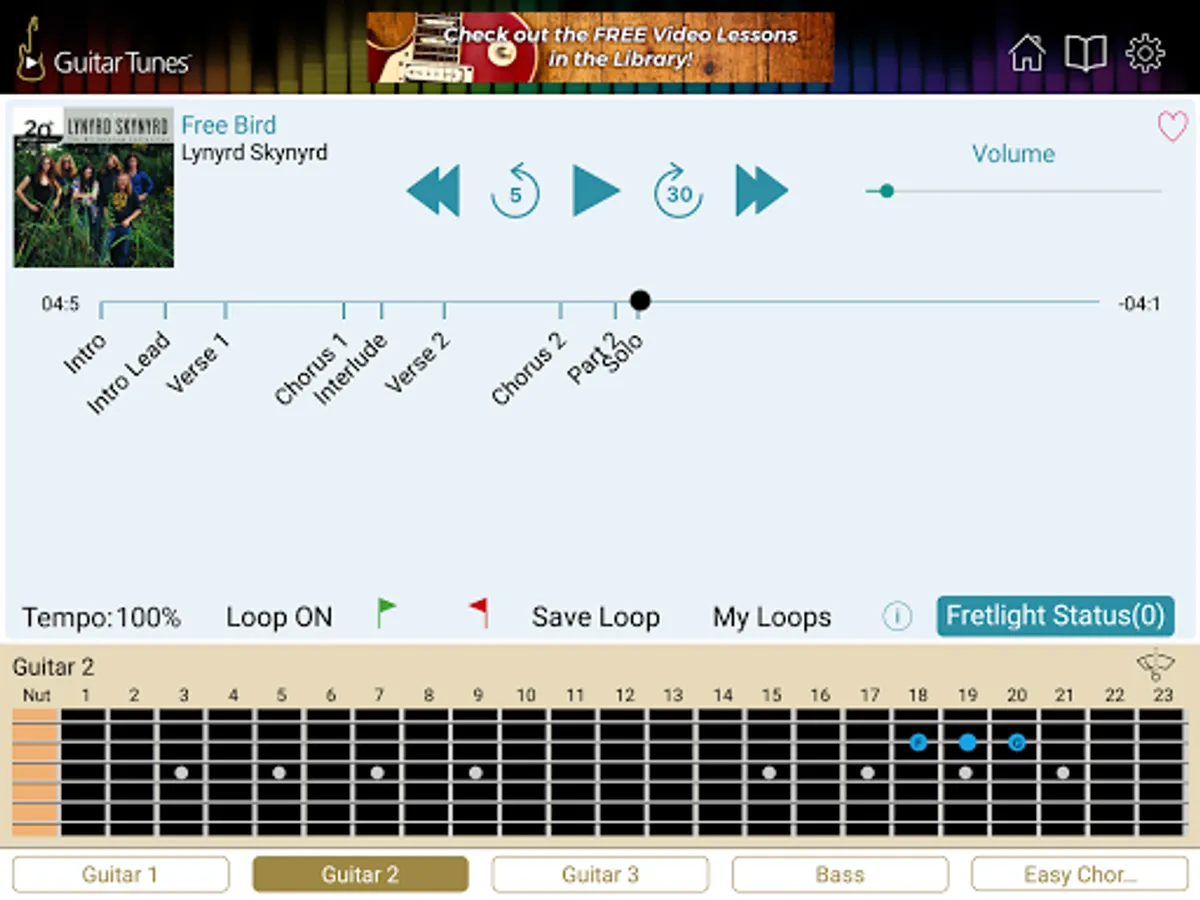Screen dimensions: 1200x900
Task: Click the Free Bird song title
Action: click(x=228, y=125)
